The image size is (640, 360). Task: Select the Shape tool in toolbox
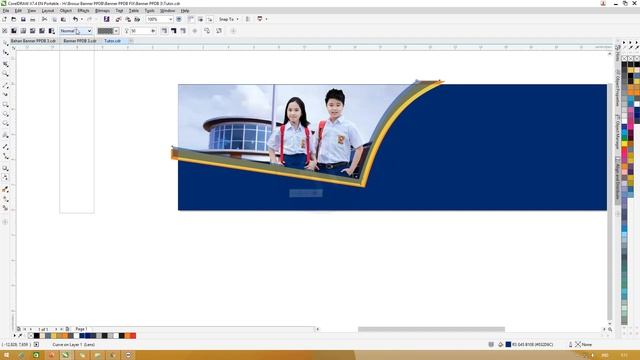(5, 53)
